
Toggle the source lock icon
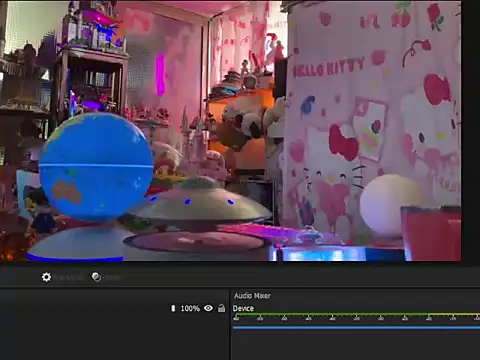coord(221,308)
